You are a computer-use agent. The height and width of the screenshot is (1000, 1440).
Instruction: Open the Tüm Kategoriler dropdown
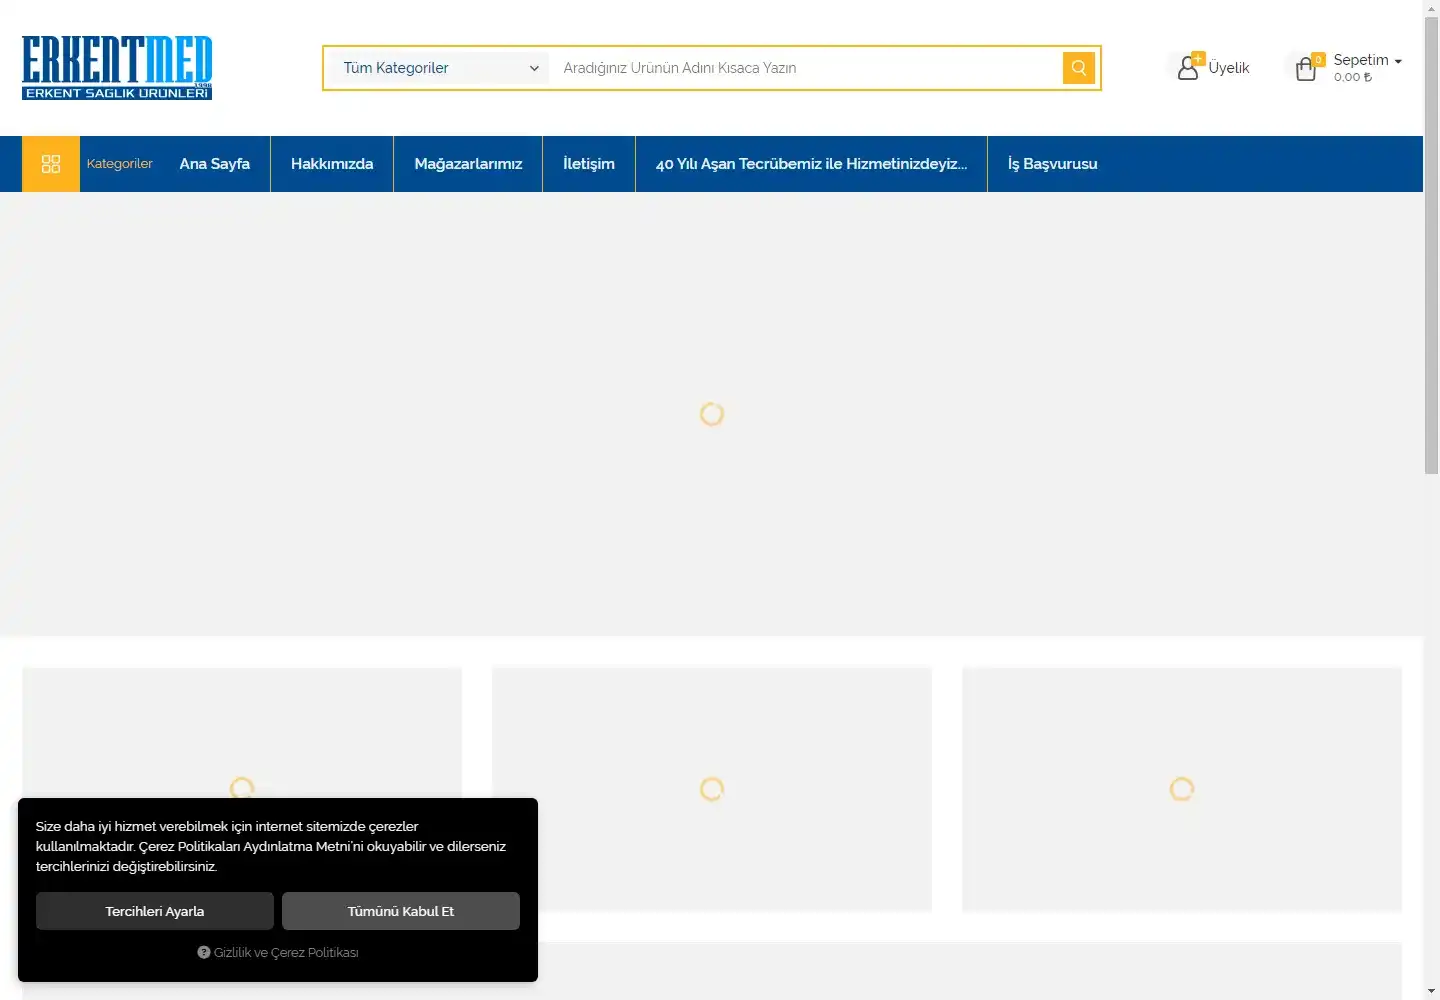pos(439,68)
